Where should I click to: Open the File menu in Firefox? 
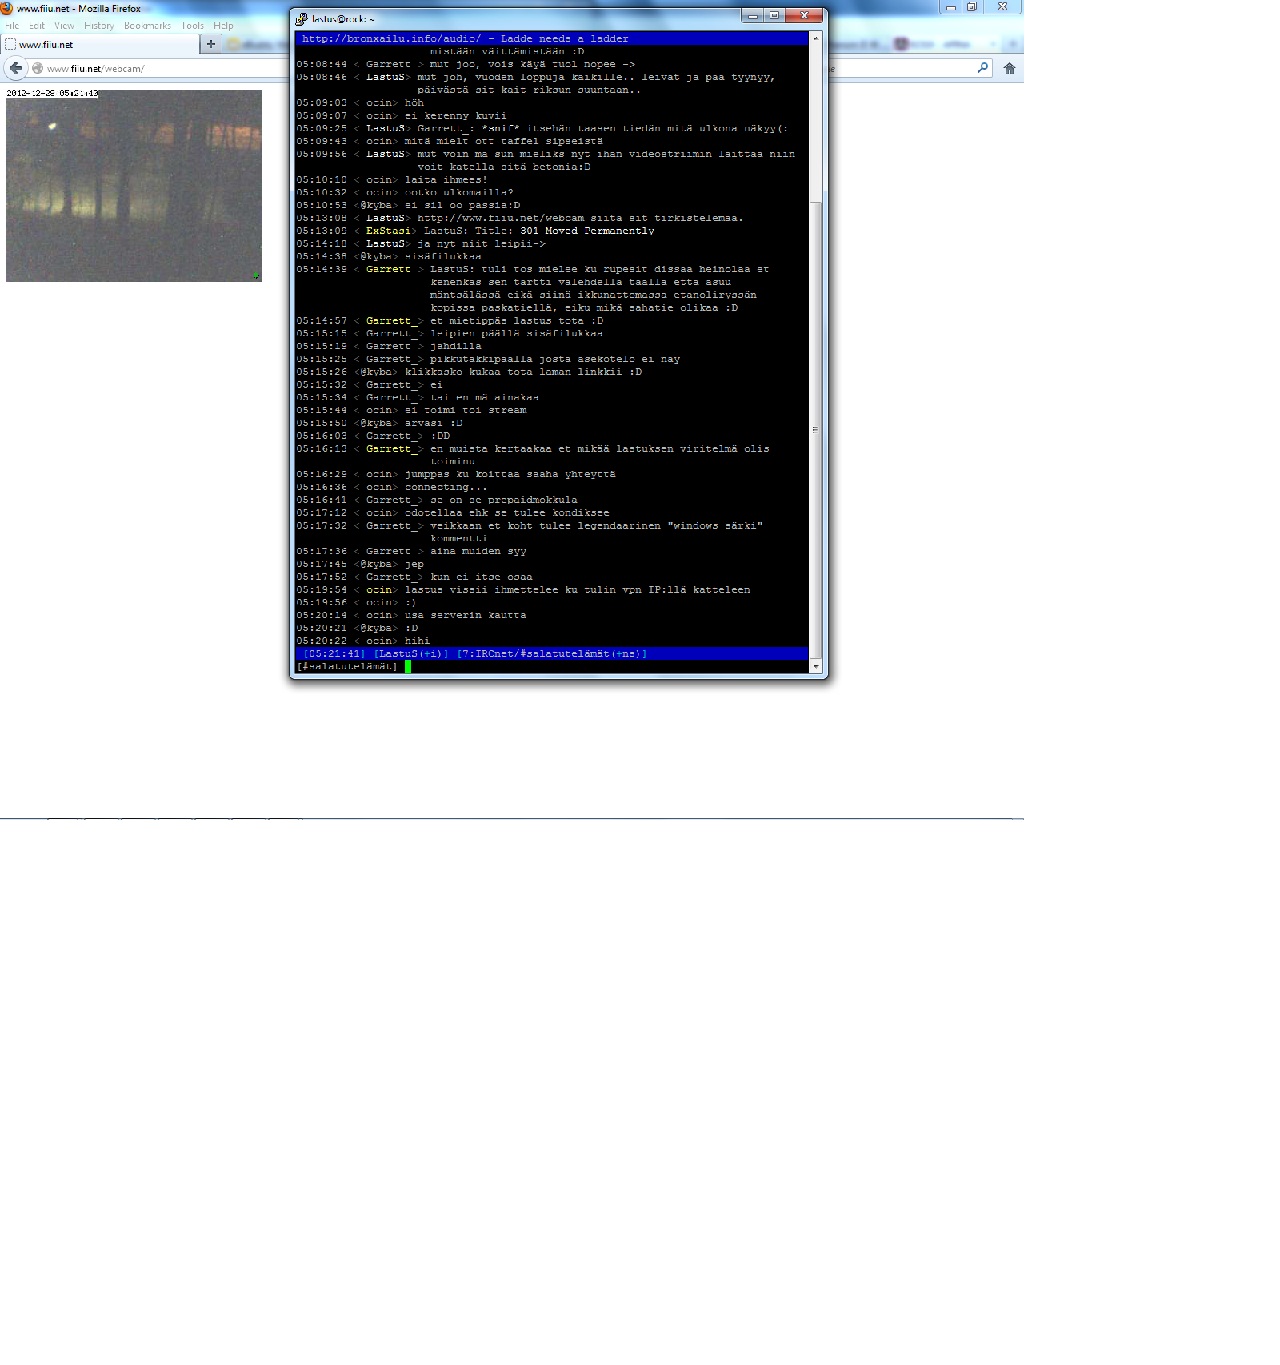pos(13,26)
